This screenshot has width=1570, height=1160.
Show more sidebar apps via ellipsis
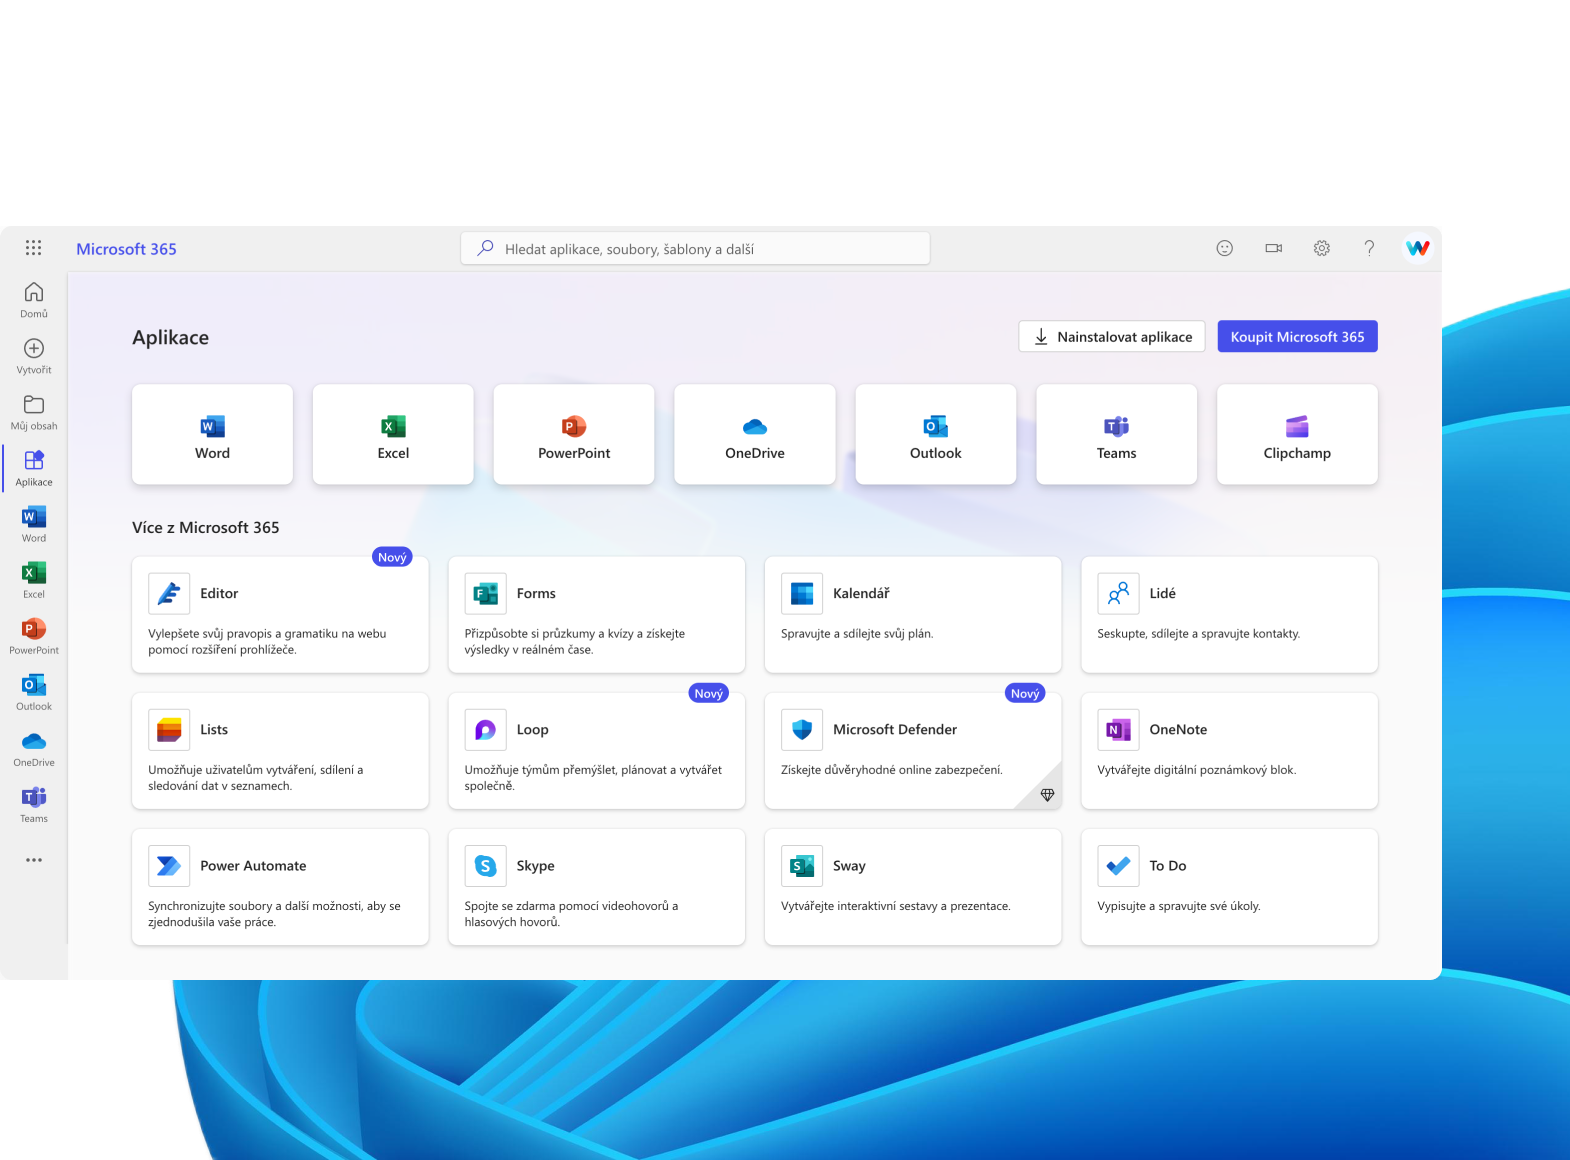coord(34,860)
